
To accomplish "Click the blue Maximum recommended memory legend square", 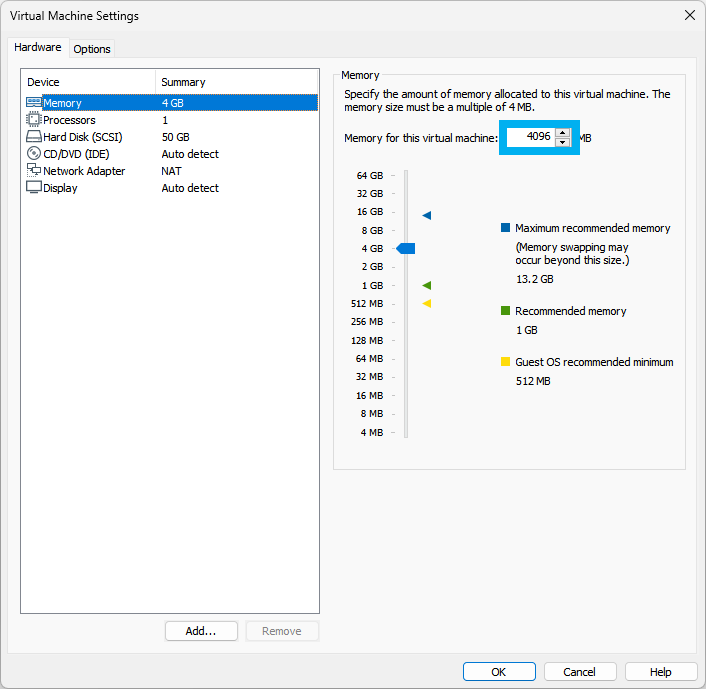I will tap(505, 227).
